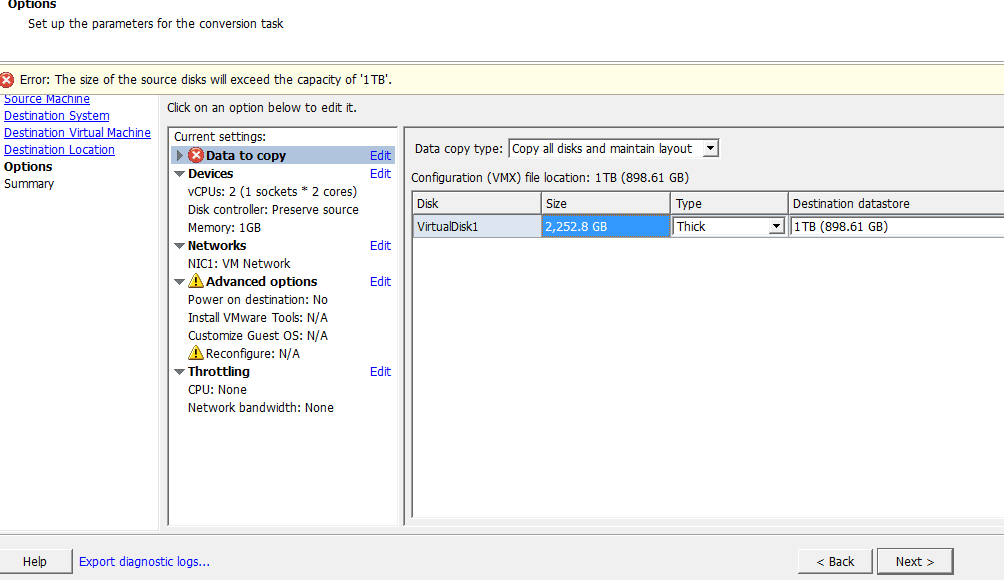The height and width of the screenshot is (580, 1004).
Task: Collapse the Devices section
Action: 179,173
